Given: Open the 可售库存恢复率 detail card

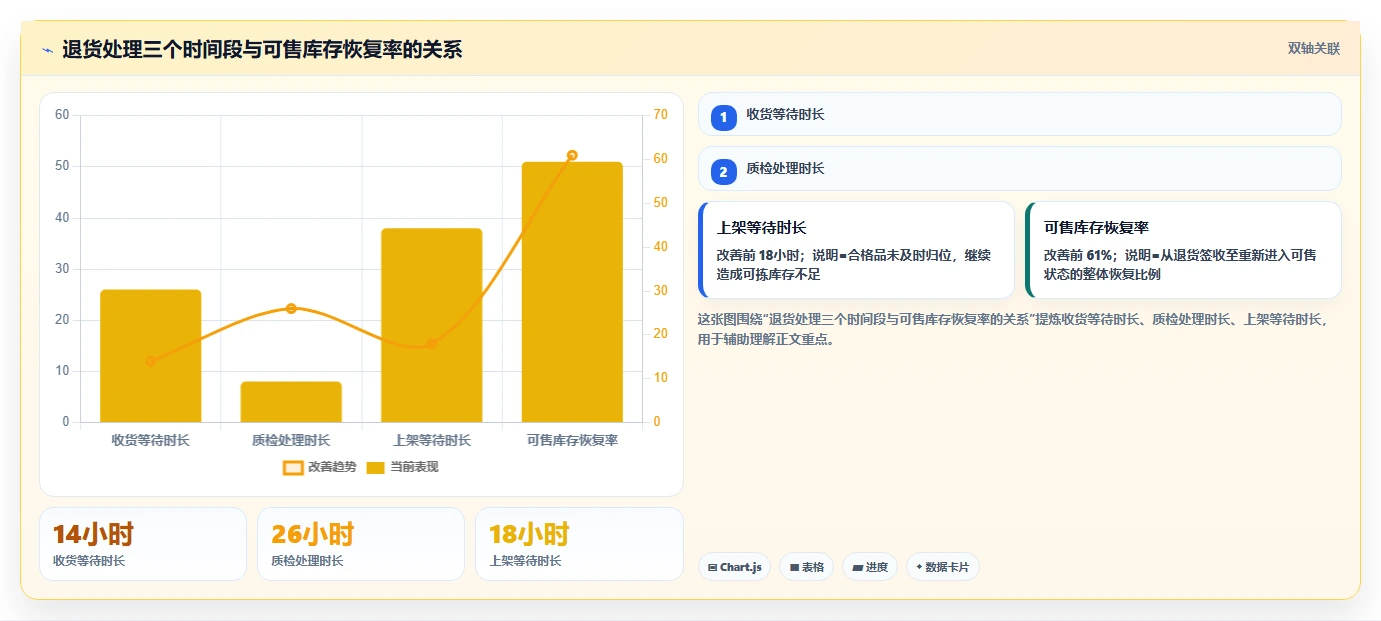Looking at the screenshot, I should click(1183, 250).
